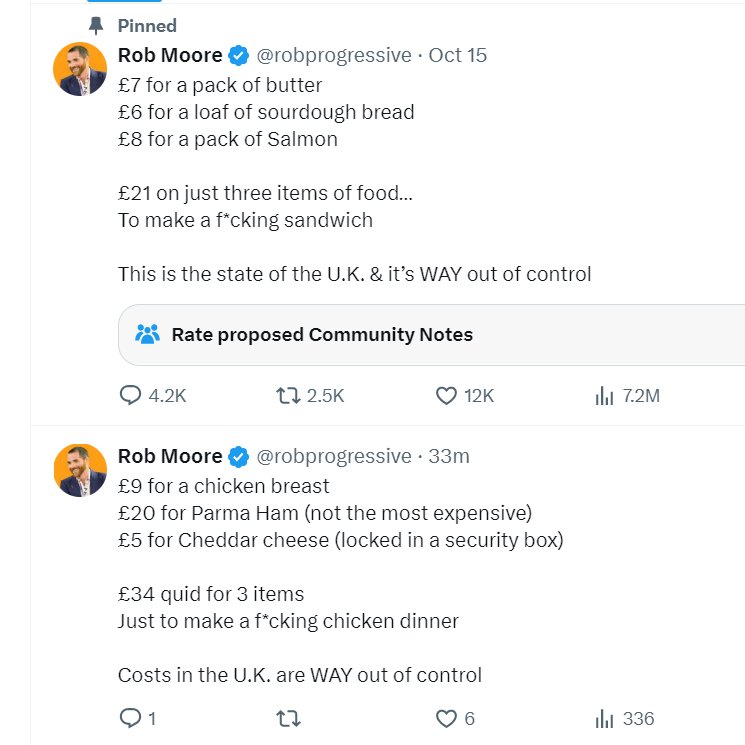
Task: View analytics showing 7.2M views
Action: pyautogui.click(x=627, y=395)
